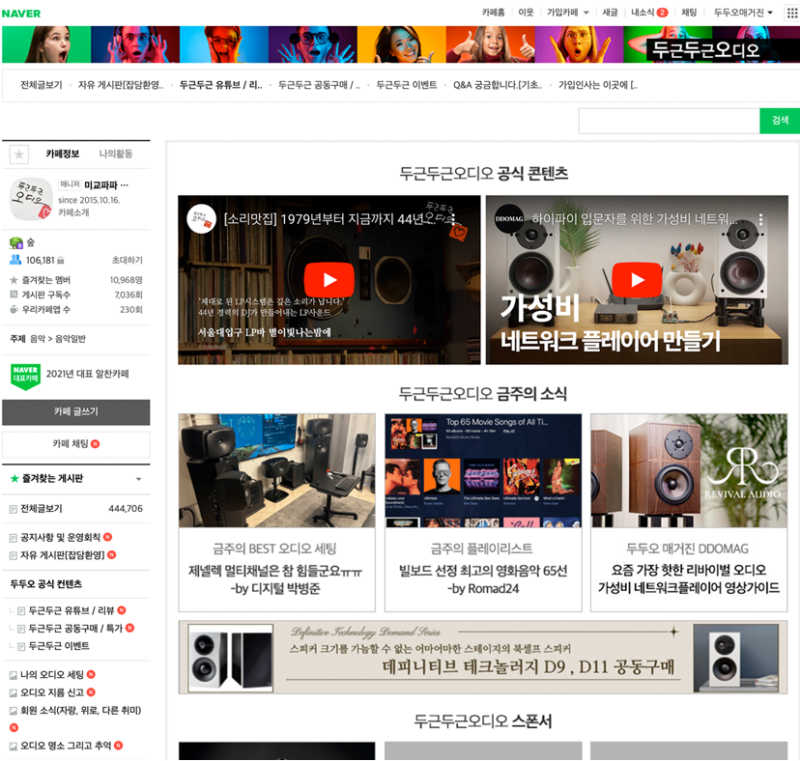Open 공지사항 및 운영회칙 board
The height and width of the screenshot is (761, 800).
[60, 538]
